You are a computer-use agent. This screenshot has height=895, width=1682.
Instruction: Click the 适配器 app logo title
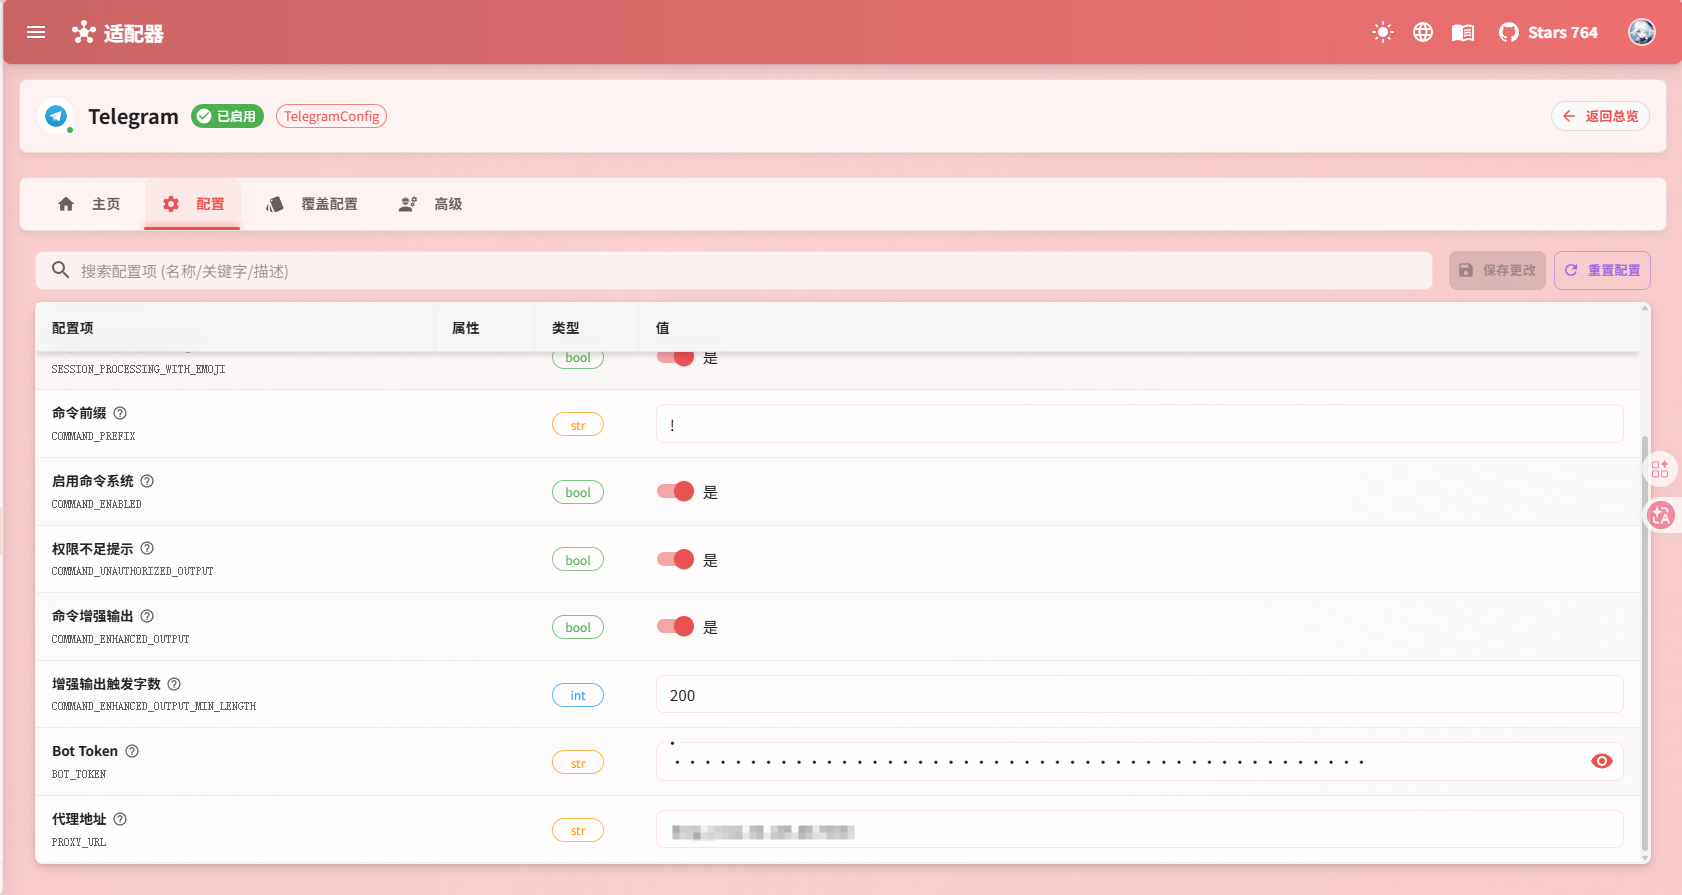(x=118, y=33)
